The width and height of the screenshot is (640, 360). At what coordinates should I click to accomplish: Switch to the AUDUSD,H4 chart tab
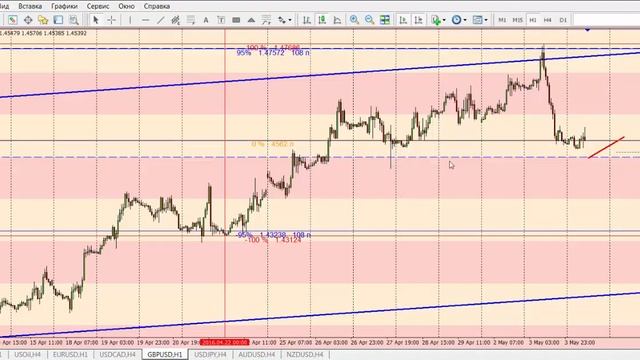[256, 355]
